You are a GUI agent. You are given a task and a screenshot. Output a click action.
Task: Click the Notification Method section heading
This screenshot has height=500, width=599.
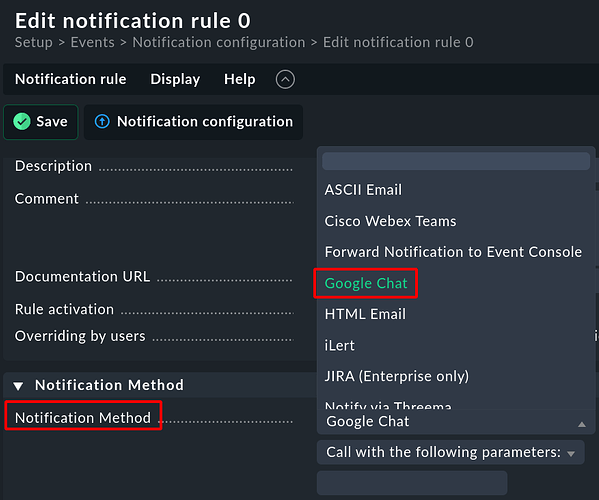pos(109,385)
